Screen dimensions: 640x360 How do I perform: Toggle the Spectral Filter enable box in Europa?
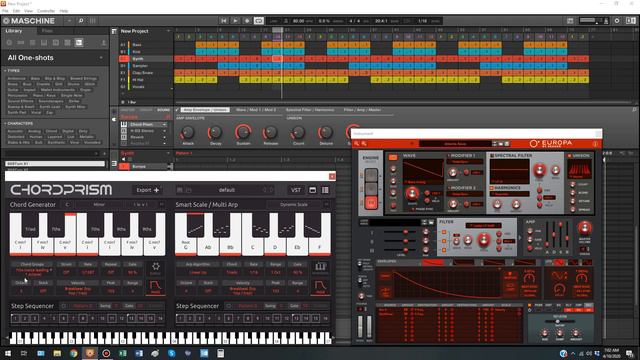point(492,156)
